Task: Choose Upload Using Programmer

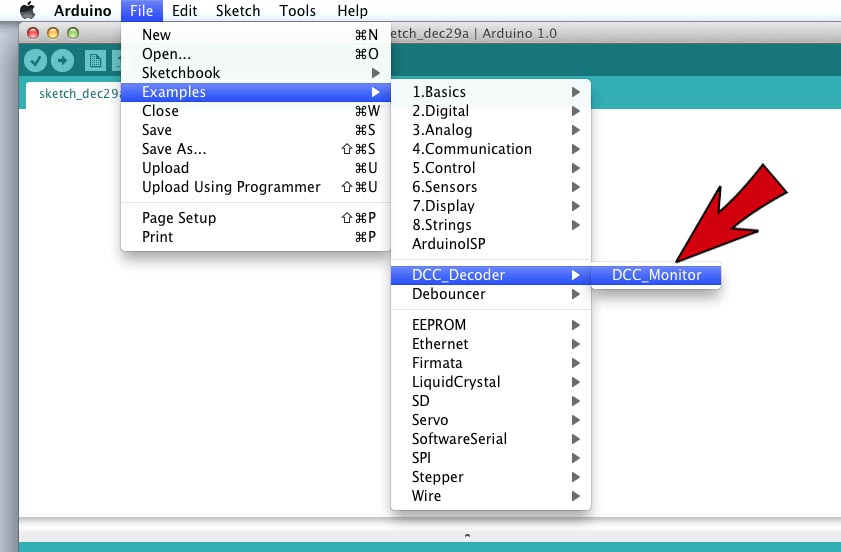Action: click(x=256, y=187)
